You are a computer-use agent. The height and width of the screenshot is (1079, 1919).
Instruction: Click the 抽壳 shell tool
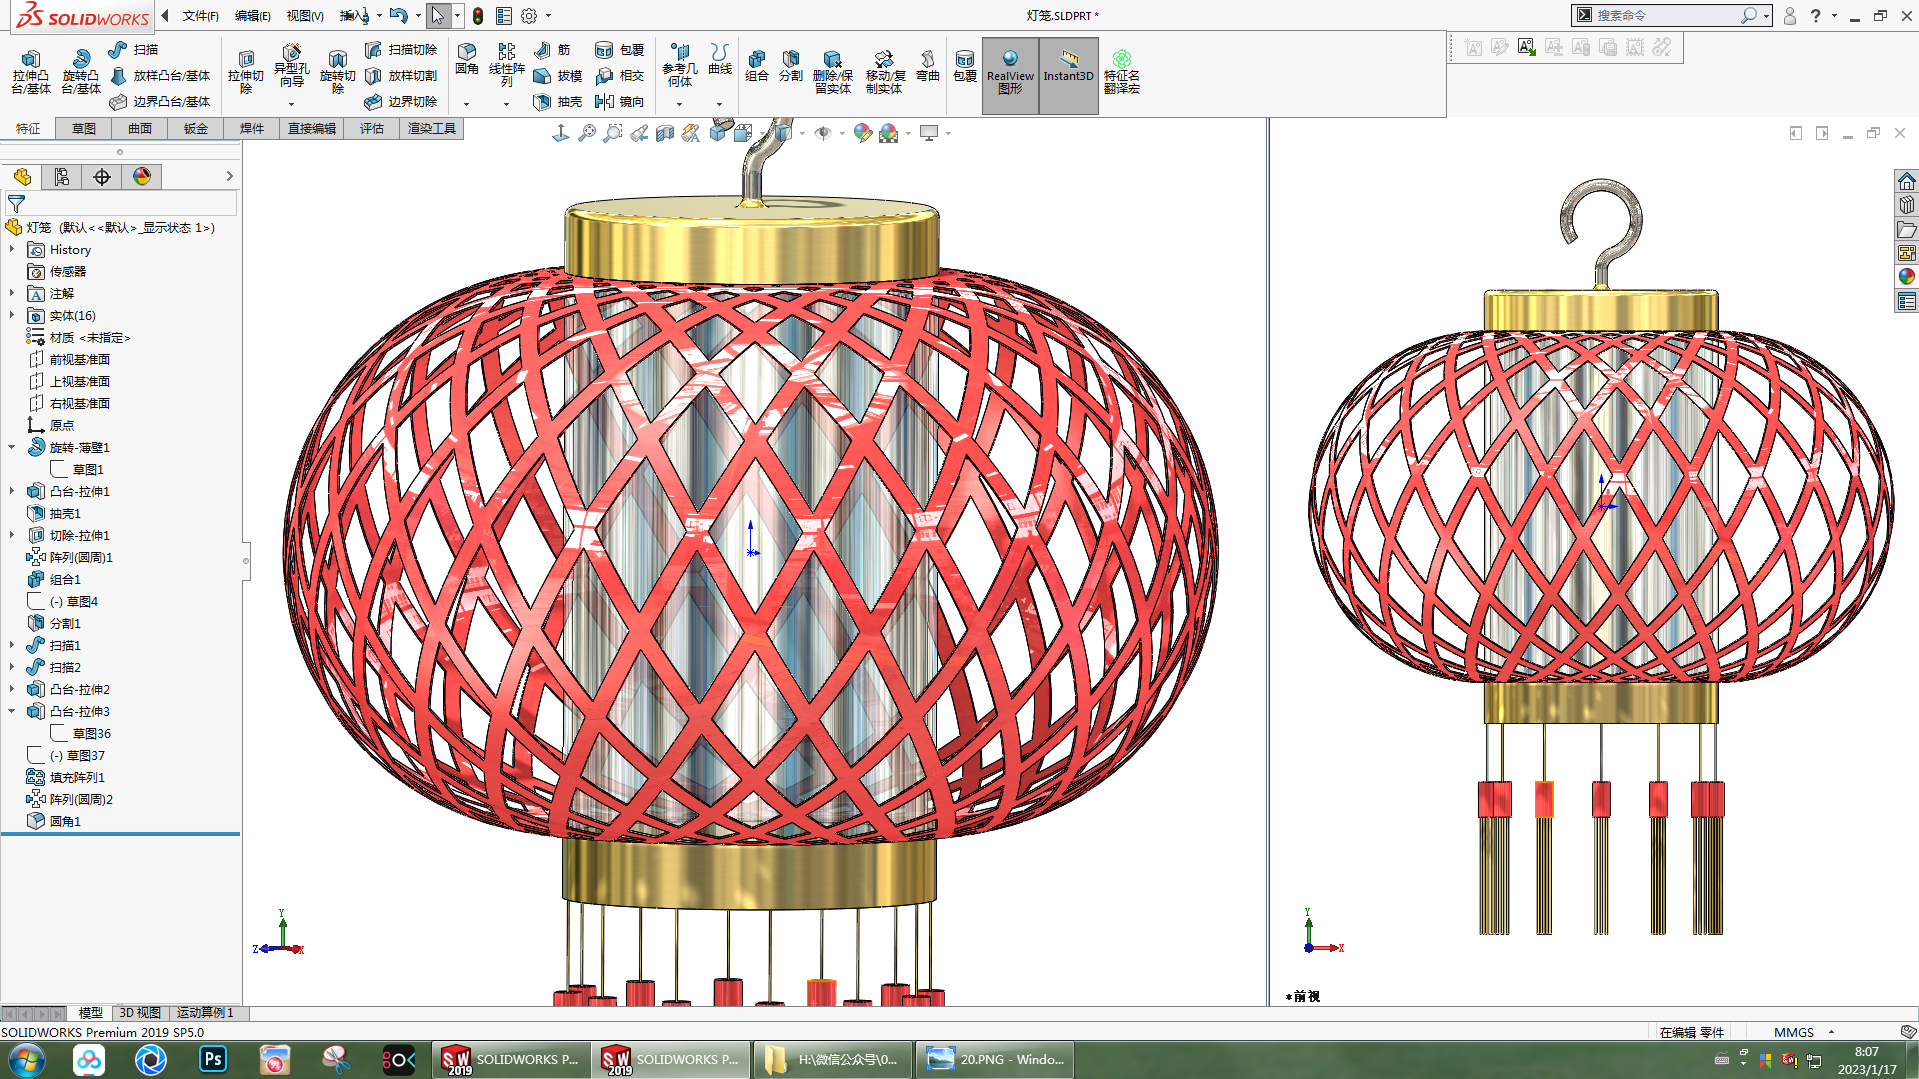[x=557, y=101]
